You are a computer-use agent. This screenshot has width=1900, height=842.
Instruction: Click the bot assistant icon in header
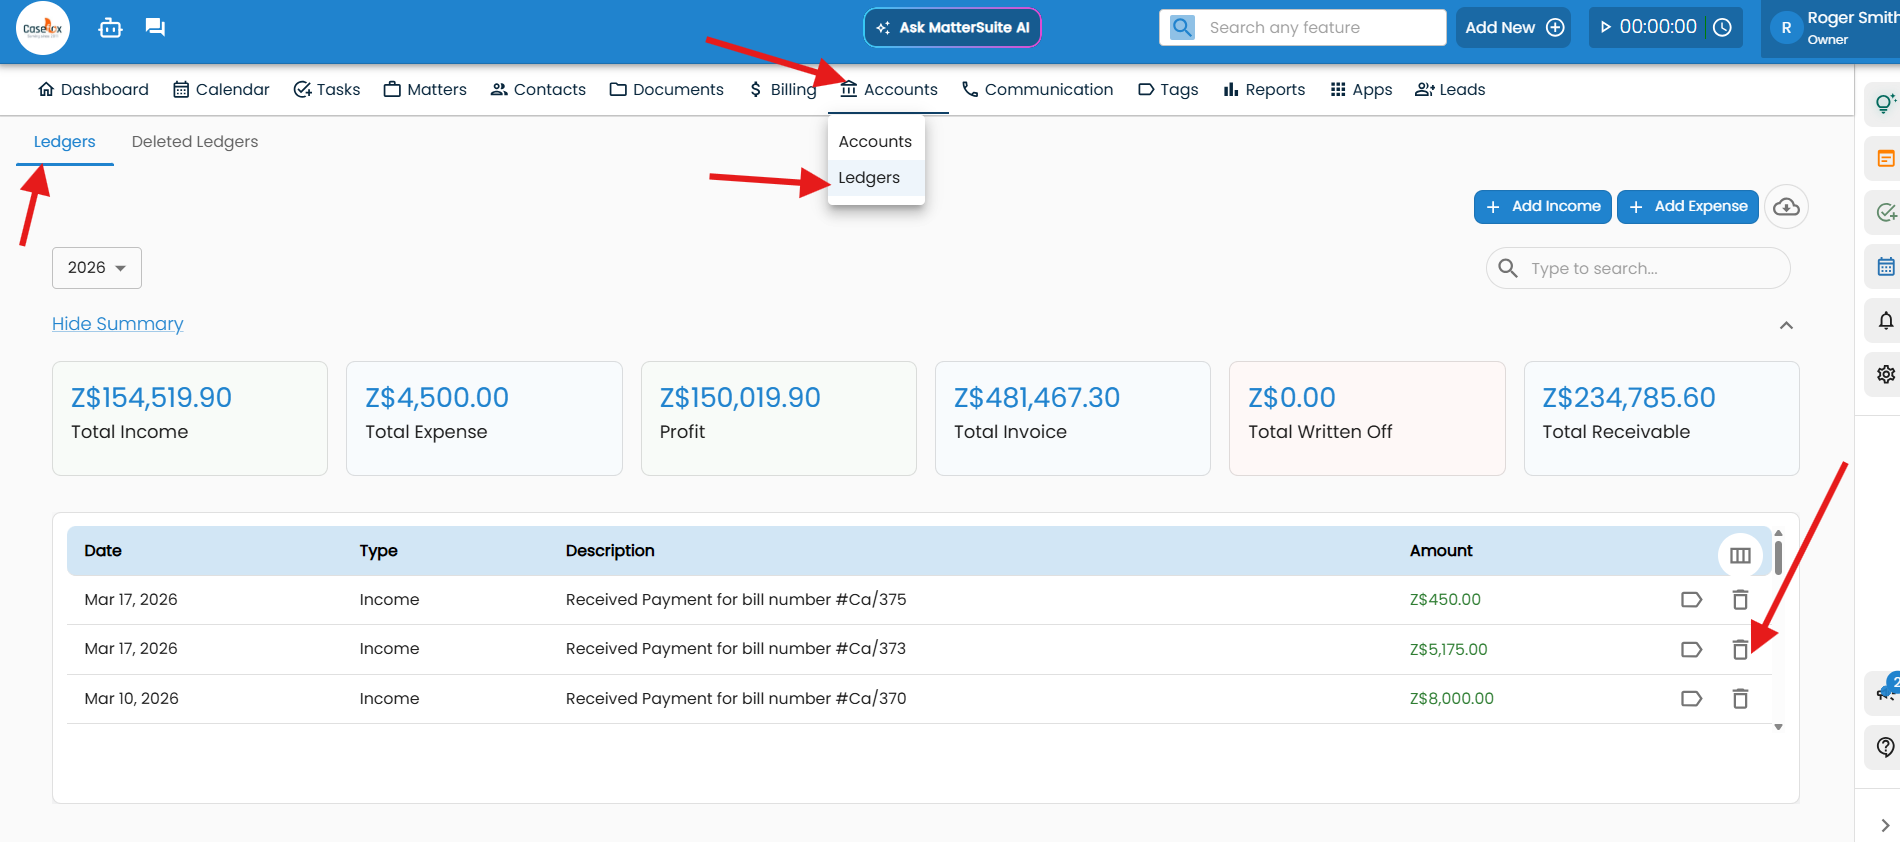[x=110, y=28]
